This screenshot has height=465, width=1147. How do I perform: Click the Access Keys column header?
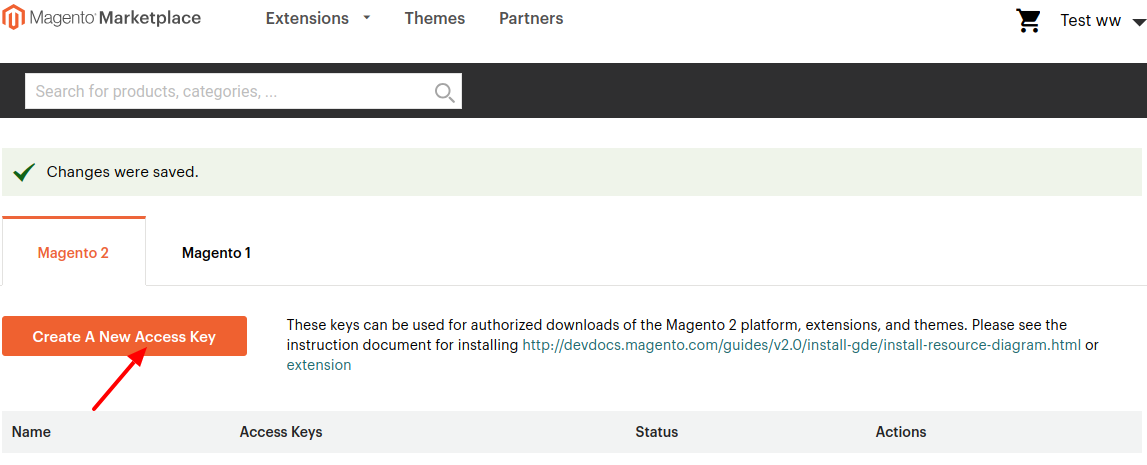(x=281, y=432)
